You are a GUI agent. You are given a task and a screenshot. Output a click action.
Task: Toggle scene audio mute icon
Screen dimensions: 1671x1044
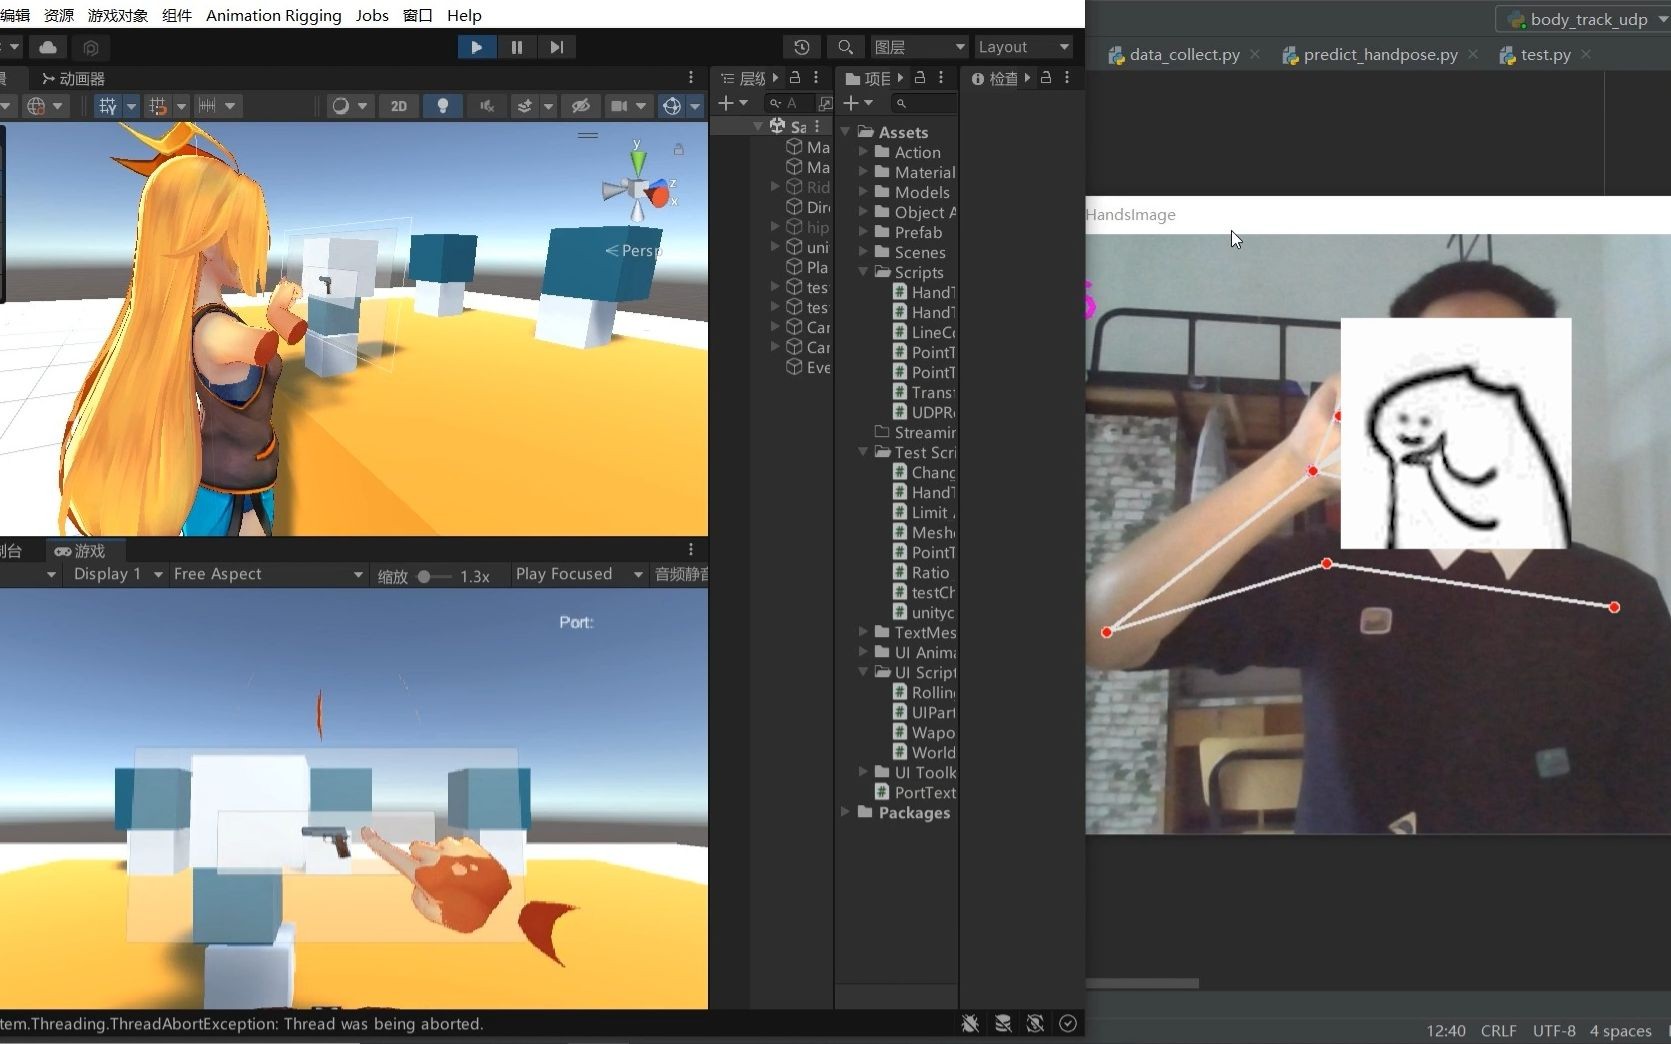[487, 106]
